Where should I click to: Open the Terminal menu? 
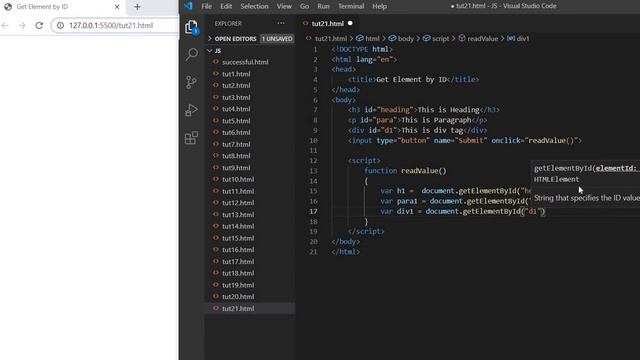pyautogui.click(x=351, y=6)
